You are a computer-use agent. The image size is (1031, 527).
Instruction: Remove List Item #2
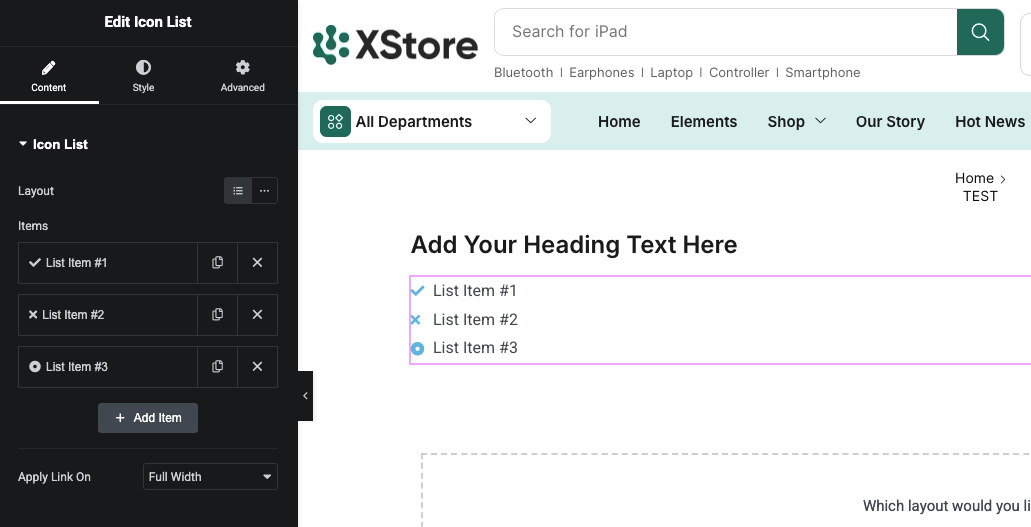tap(257, 314)
